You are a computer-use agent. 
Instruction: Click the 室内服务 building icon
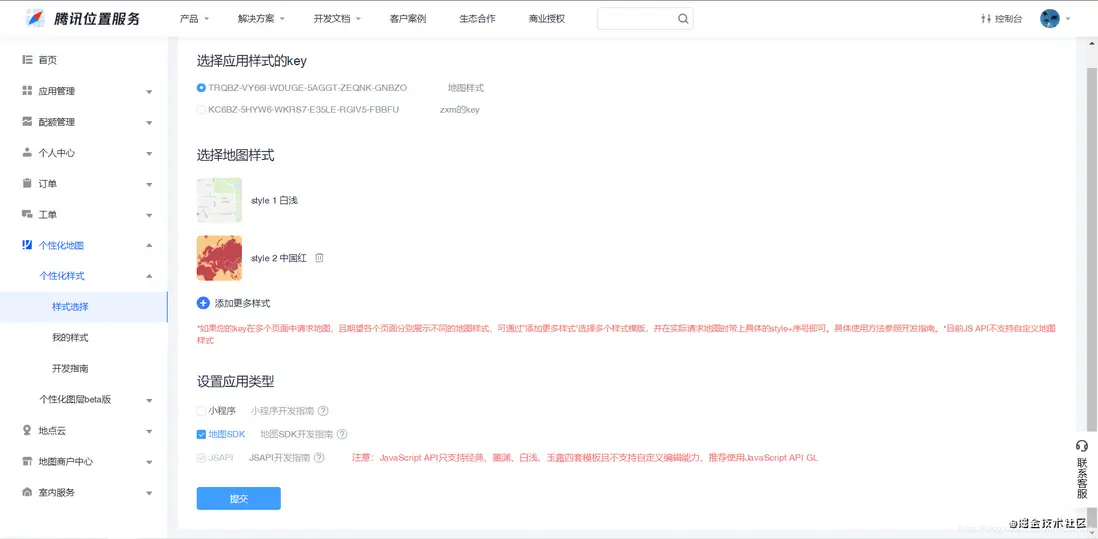(27, 492)
